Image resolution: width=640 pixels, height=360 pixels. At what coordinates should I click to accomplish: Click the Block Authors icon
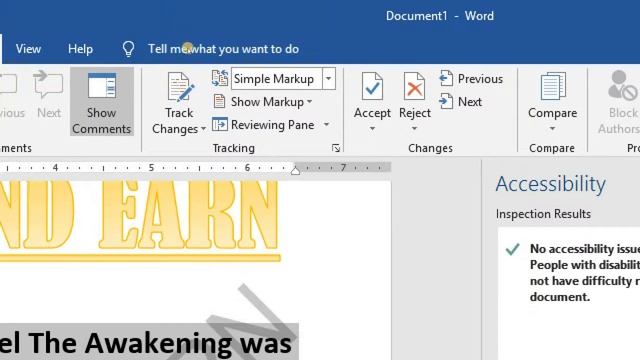pyautogui.click(x=622, y=85)
